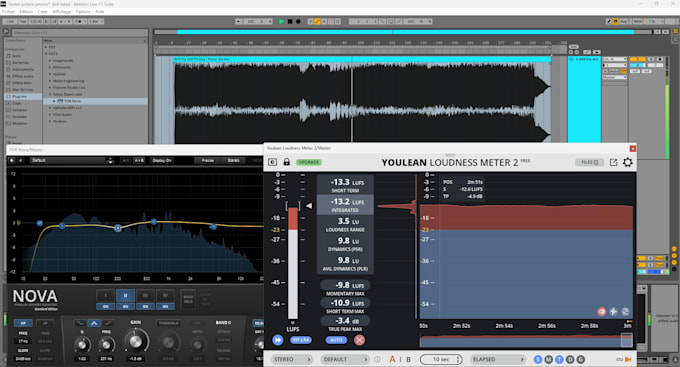Choose the high shelf filter shape icon in Nova

(x=108, y=323)
